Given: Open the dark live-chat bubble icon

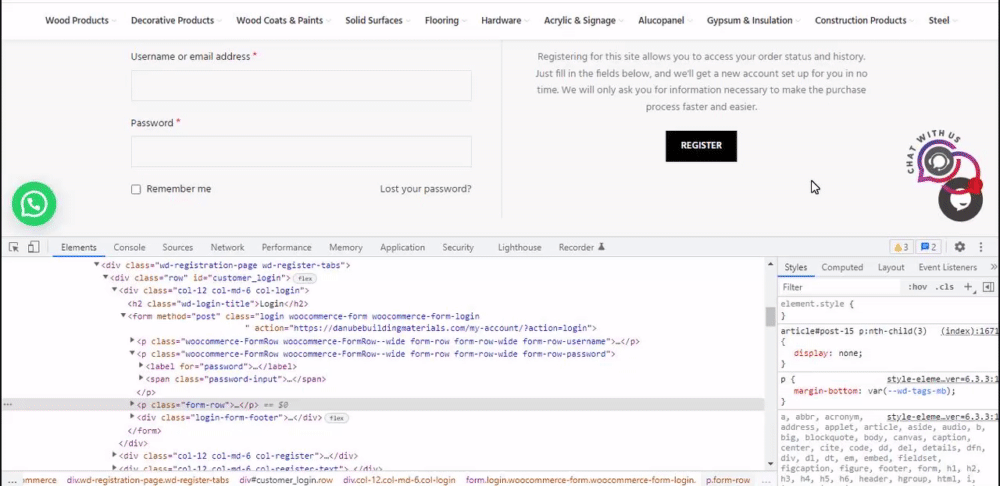Looking at the screenshot, I should point(960,200).
